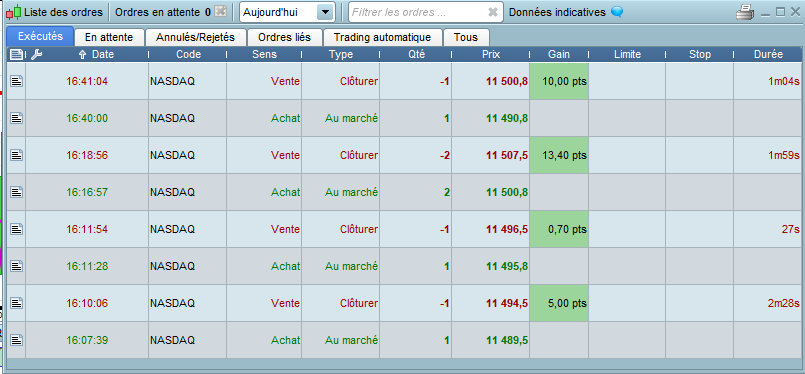This screenshot has width=805, height=374.
Task: Open details icon for 16:18:56 order
Action: [16, 155]
